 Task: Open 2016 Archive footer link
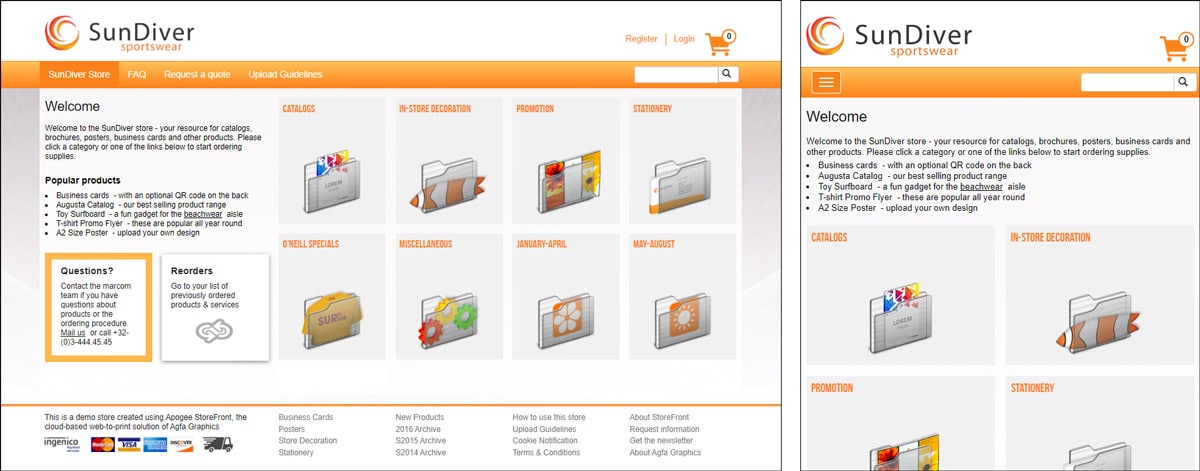tap(419, 429)
